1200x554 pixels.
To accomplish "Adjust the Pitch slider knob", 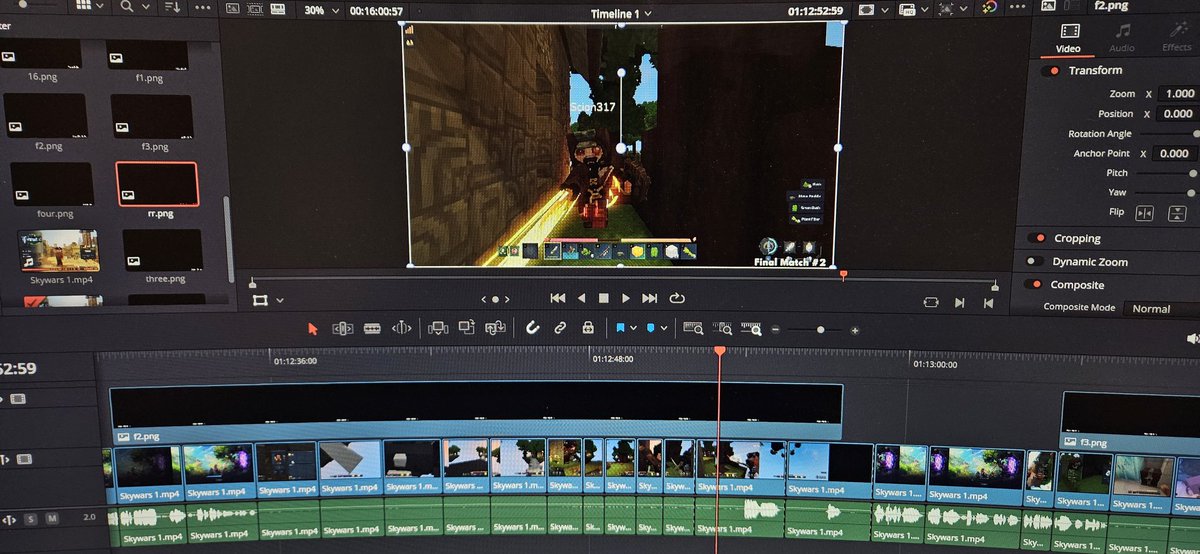I will (x=1192, y=173).
